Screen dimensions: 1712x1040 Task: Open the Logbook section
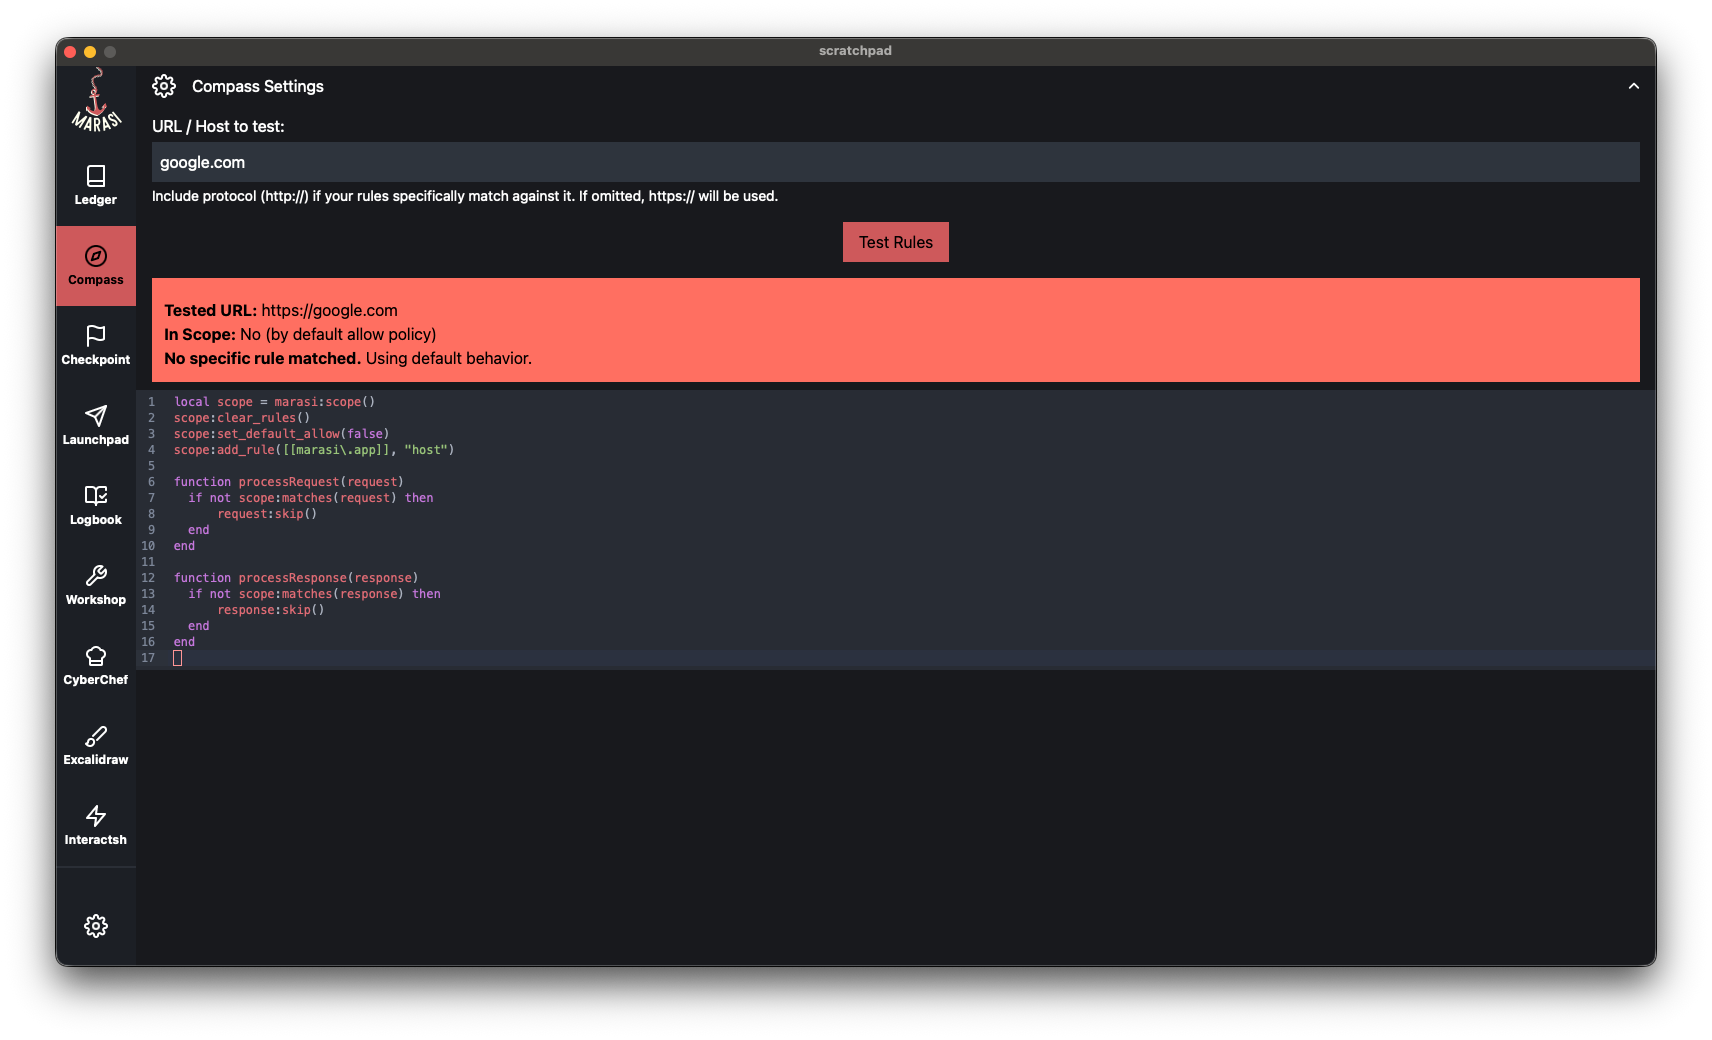coord(96,506)
